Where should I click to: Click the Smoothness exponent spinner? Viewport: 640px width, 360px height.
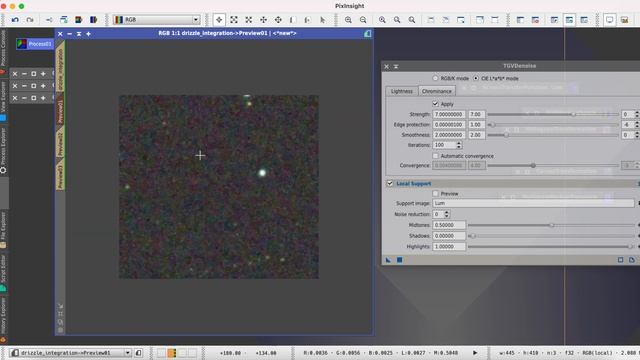(636, 135)
